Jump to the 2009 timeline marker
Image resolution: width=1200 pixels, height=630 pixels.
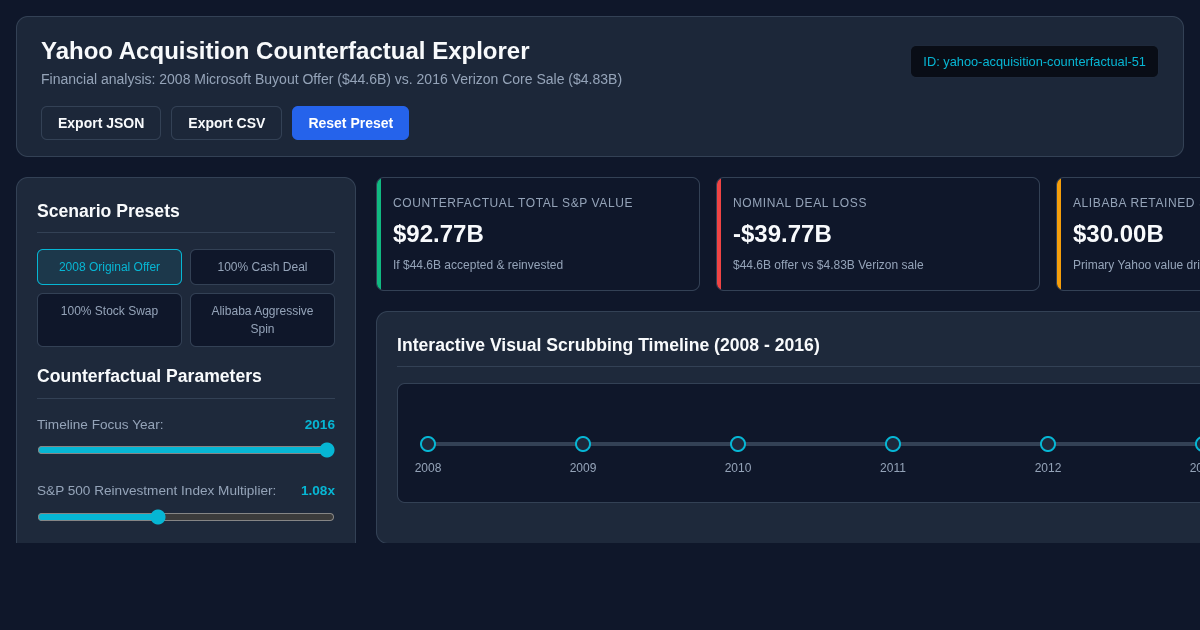point(583,444)
